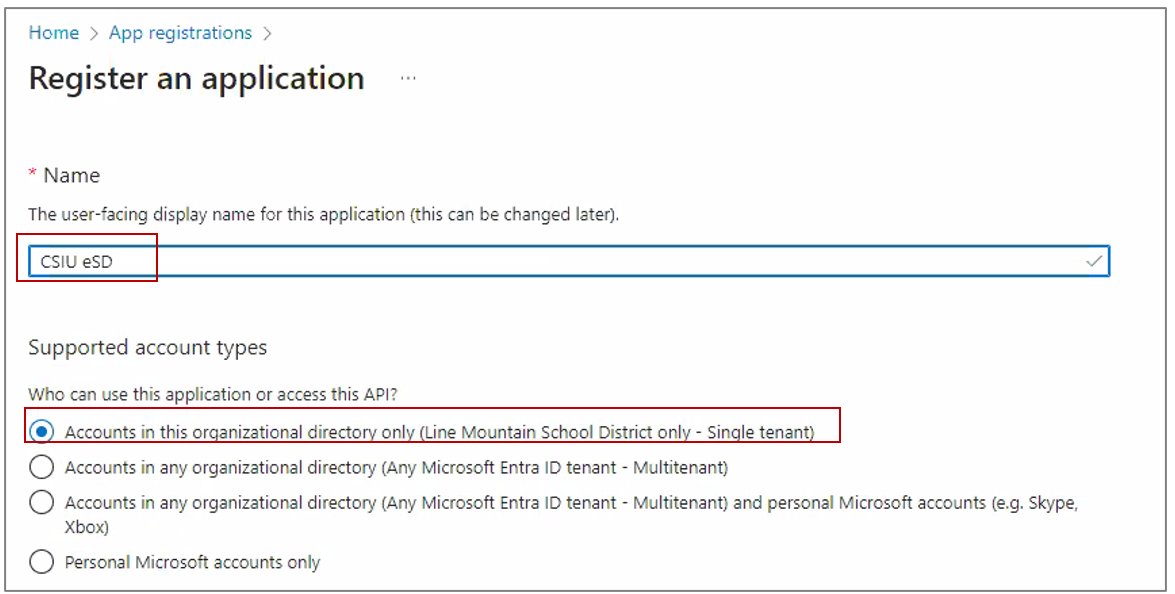
Task: Select the Multitenant-only radio button
Action: [42, 467]
